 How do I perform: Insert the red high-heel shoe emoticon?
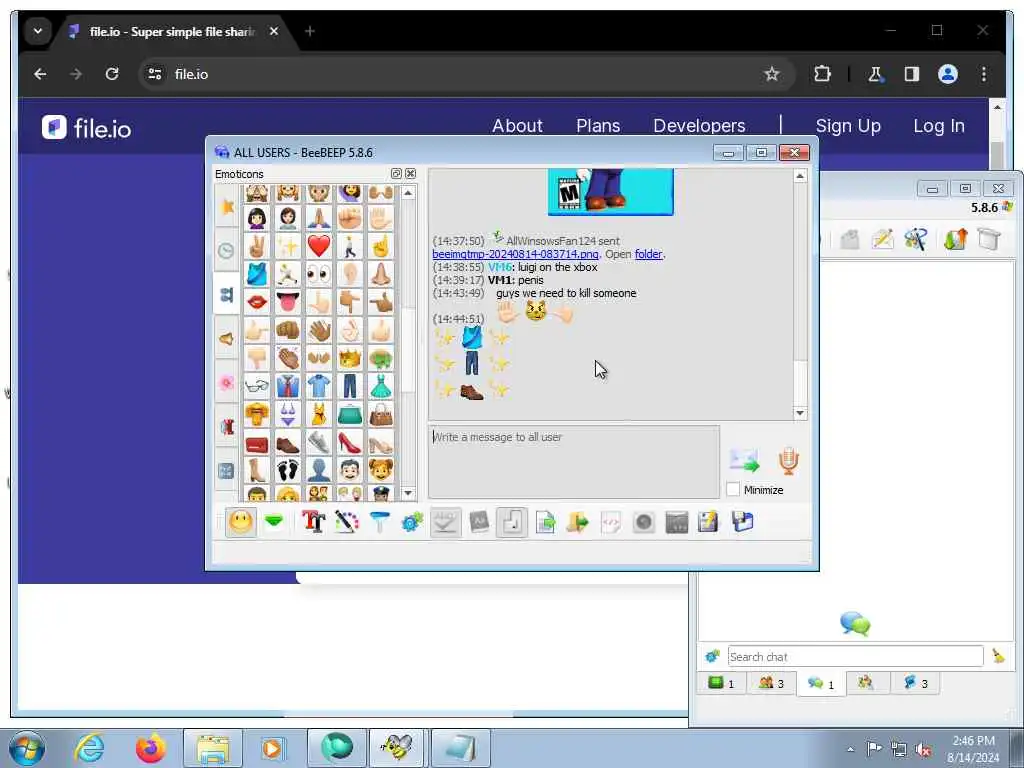349,443
